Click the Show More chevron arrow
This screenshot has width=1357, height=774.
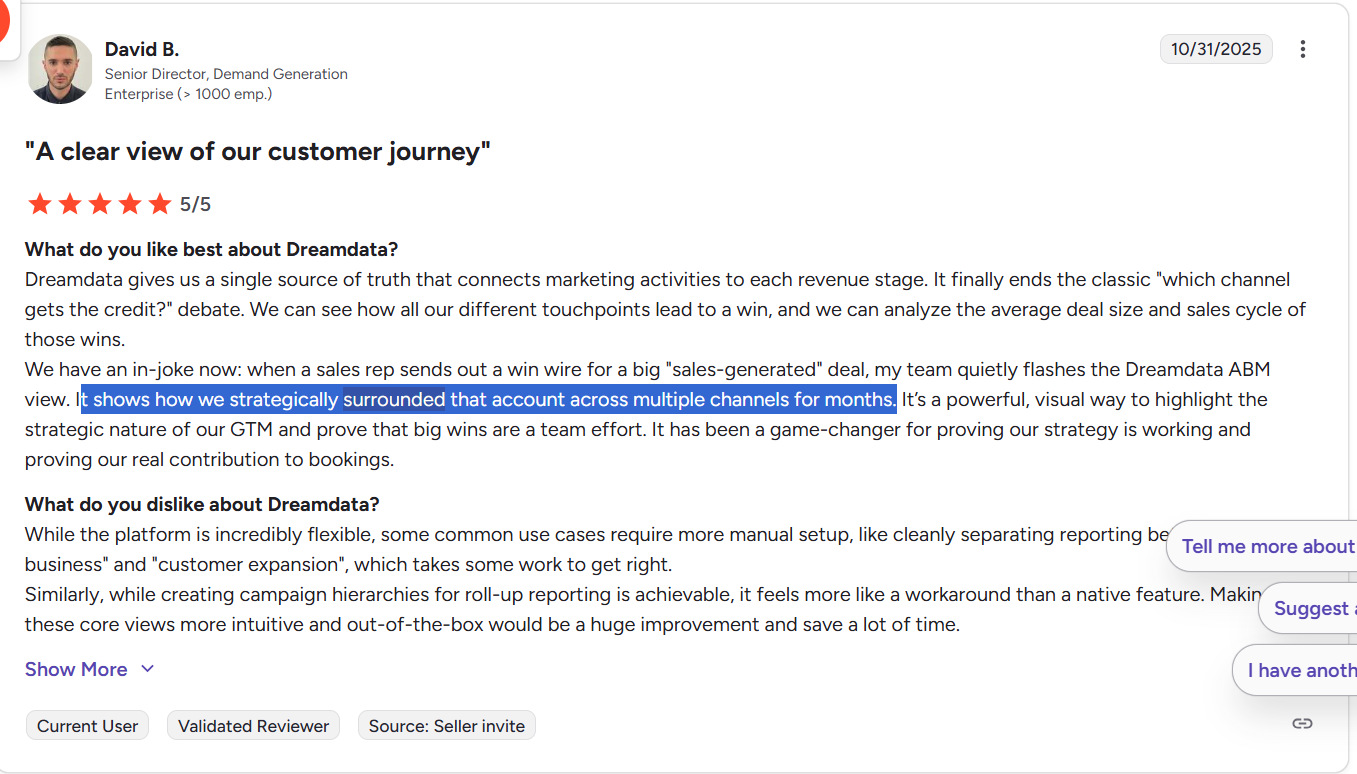click(x=147, y=669)
